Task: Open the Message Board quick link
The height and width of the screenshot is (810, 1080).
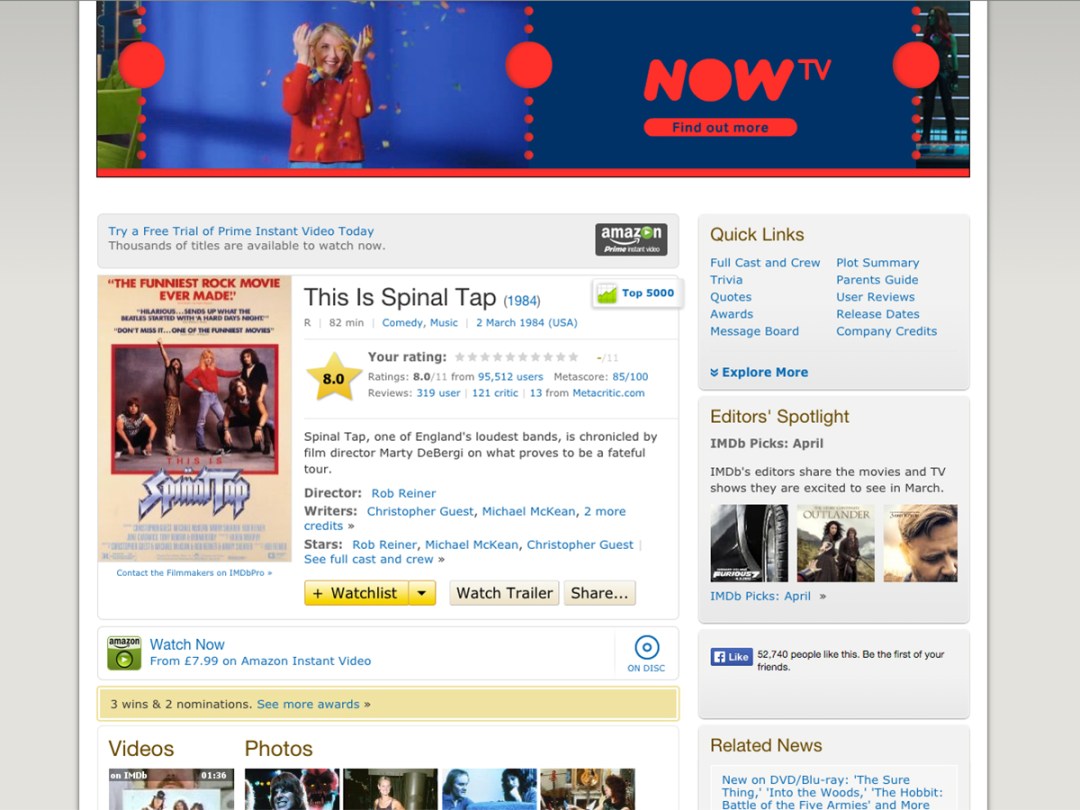Action: pyautogui.click(x=755, y=331)
